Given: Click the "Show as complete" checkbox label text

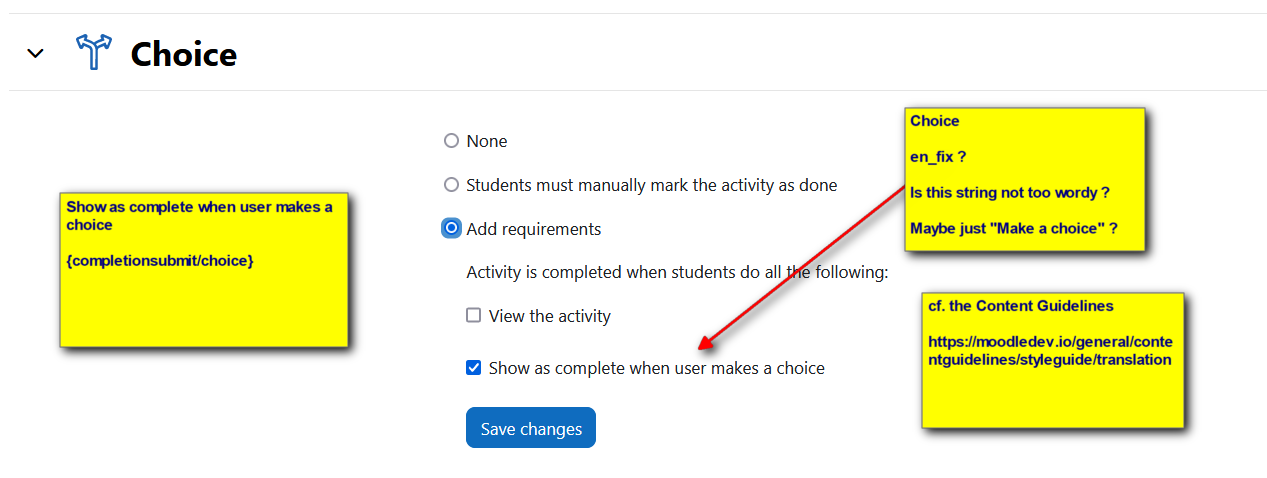Looking at the screenshot, I should coord(657,368).
